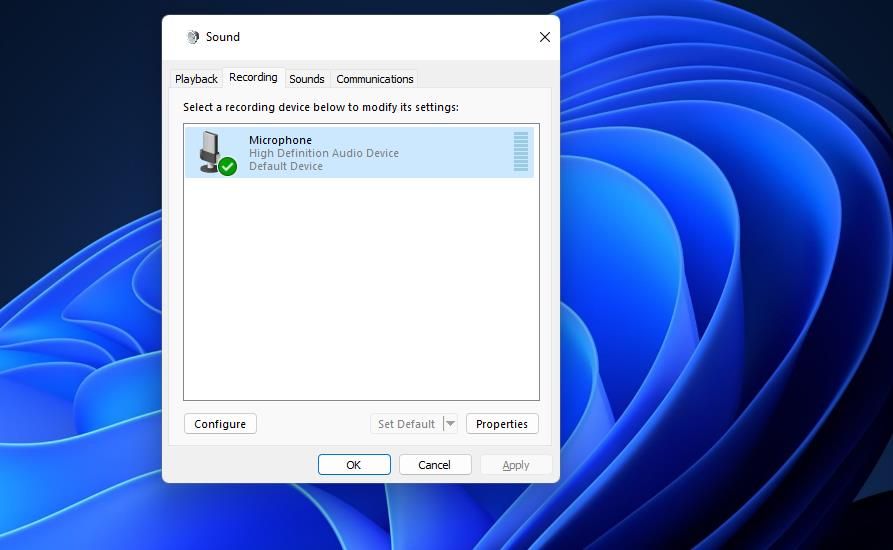Screen dimensions: 893x550
Task: Click the Microphone device icon
Action: 217,153
